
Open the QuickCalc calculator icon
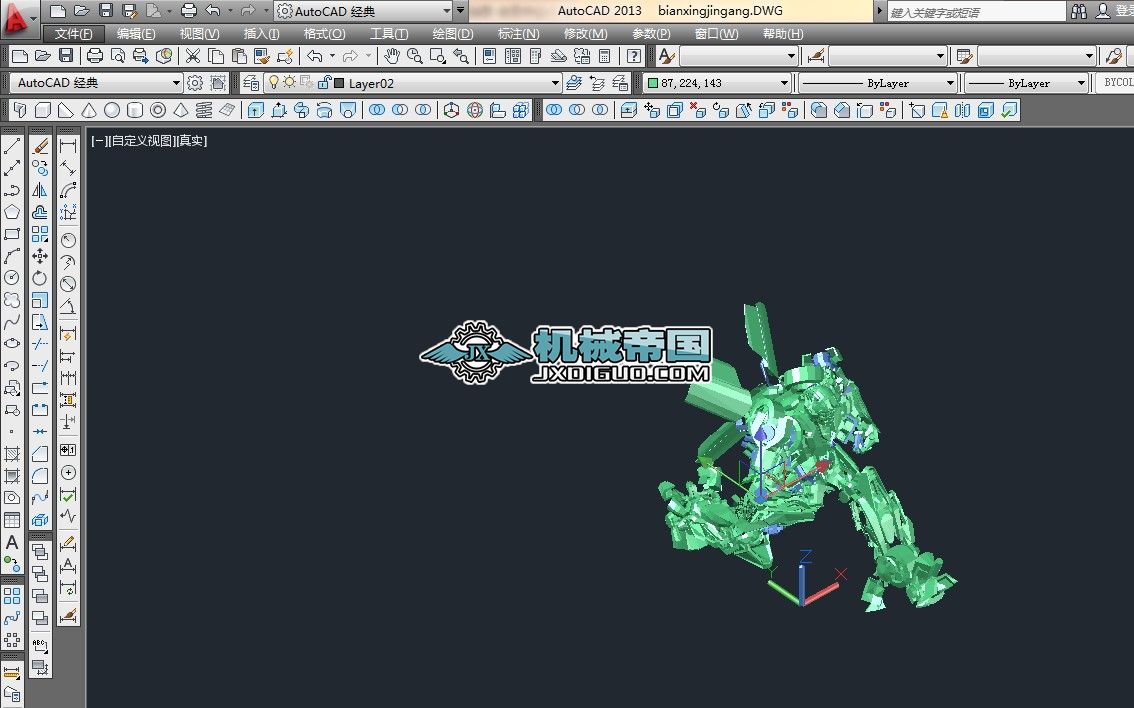pyautogui.click(x=605, y=56)
